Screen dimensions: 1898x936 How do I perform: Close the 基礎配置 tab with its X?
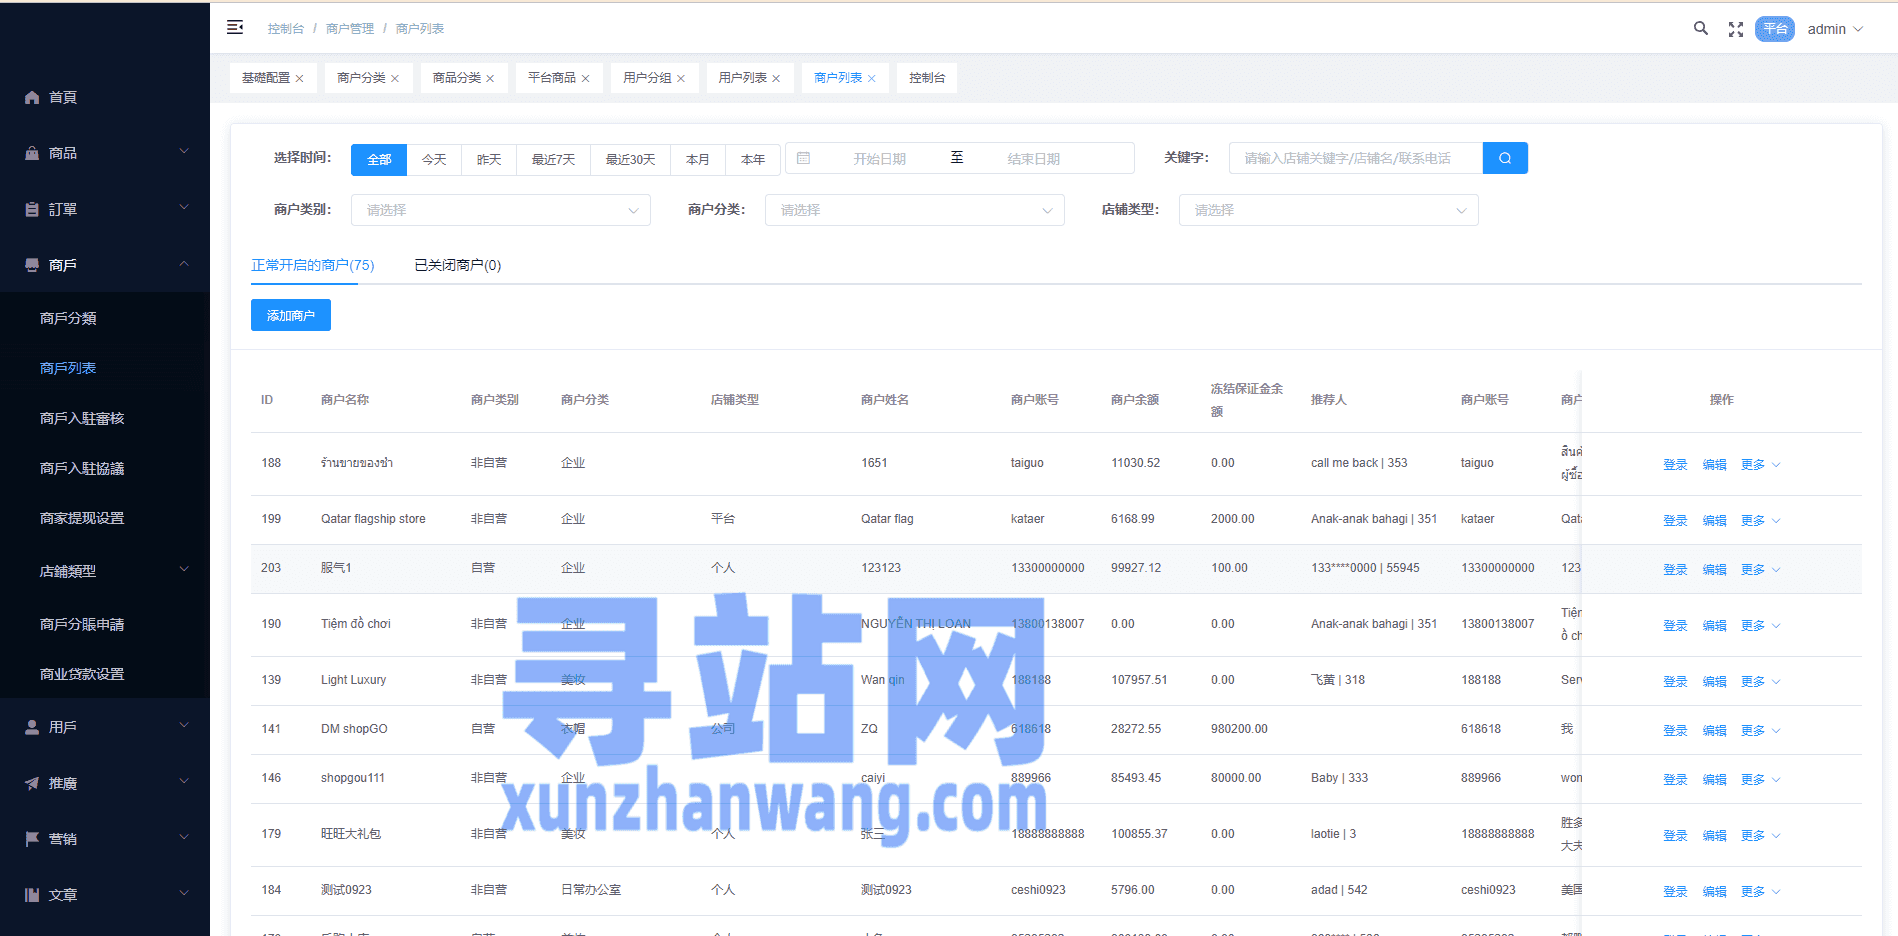299,78
